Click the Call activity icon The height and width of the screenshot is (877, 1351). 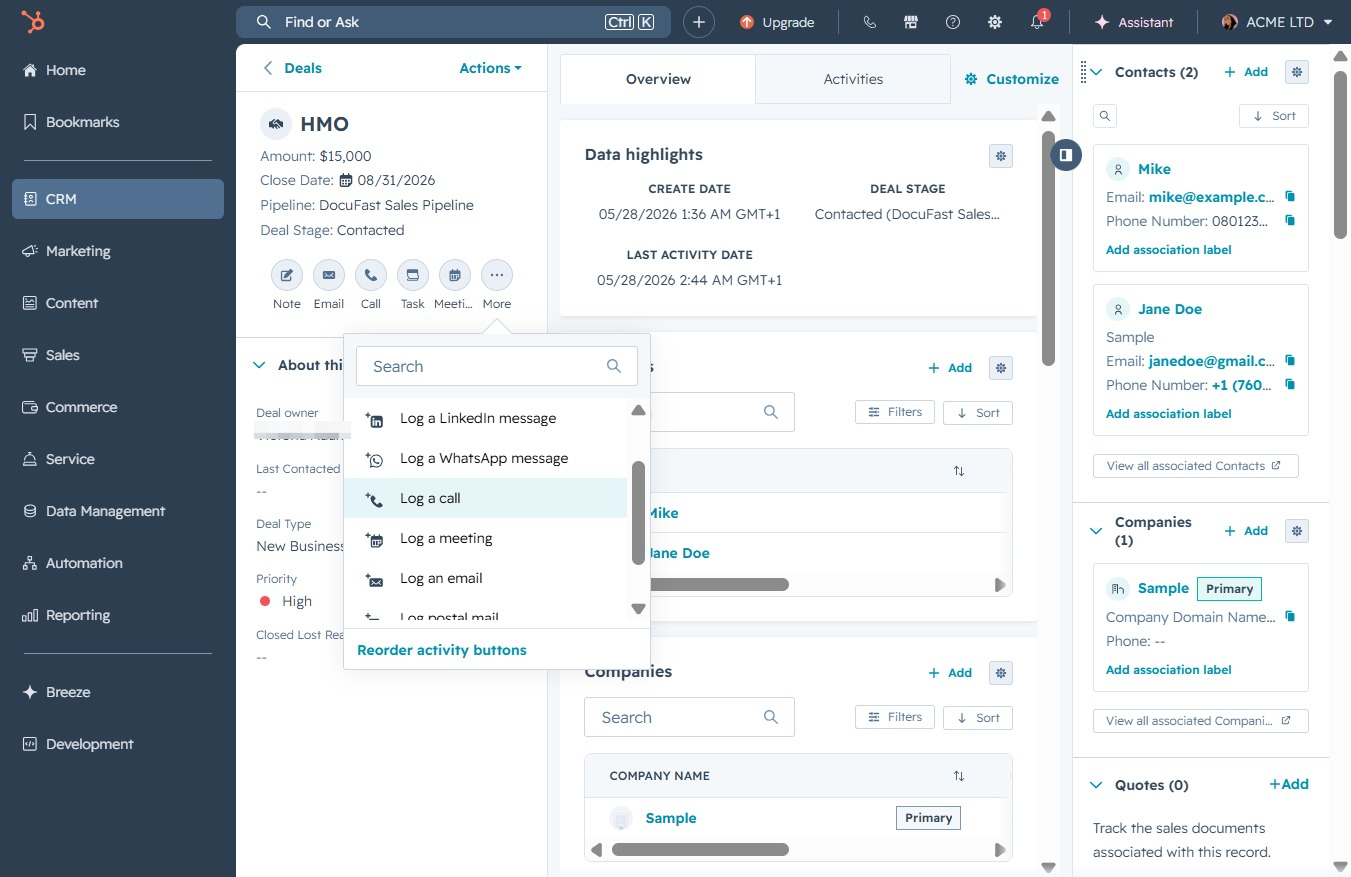[x=371, y=275]
